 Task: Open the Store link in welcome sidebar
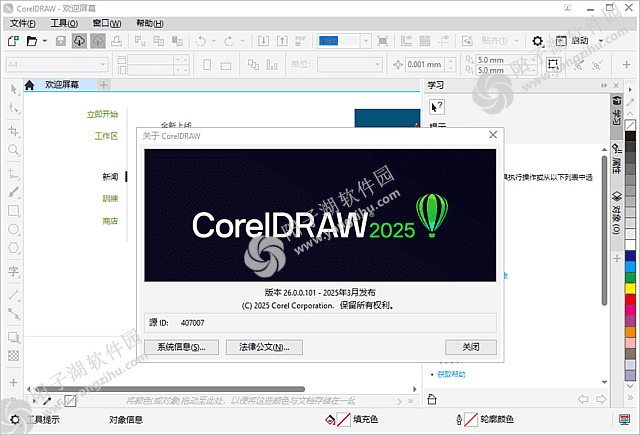click(x=110, y=221)
